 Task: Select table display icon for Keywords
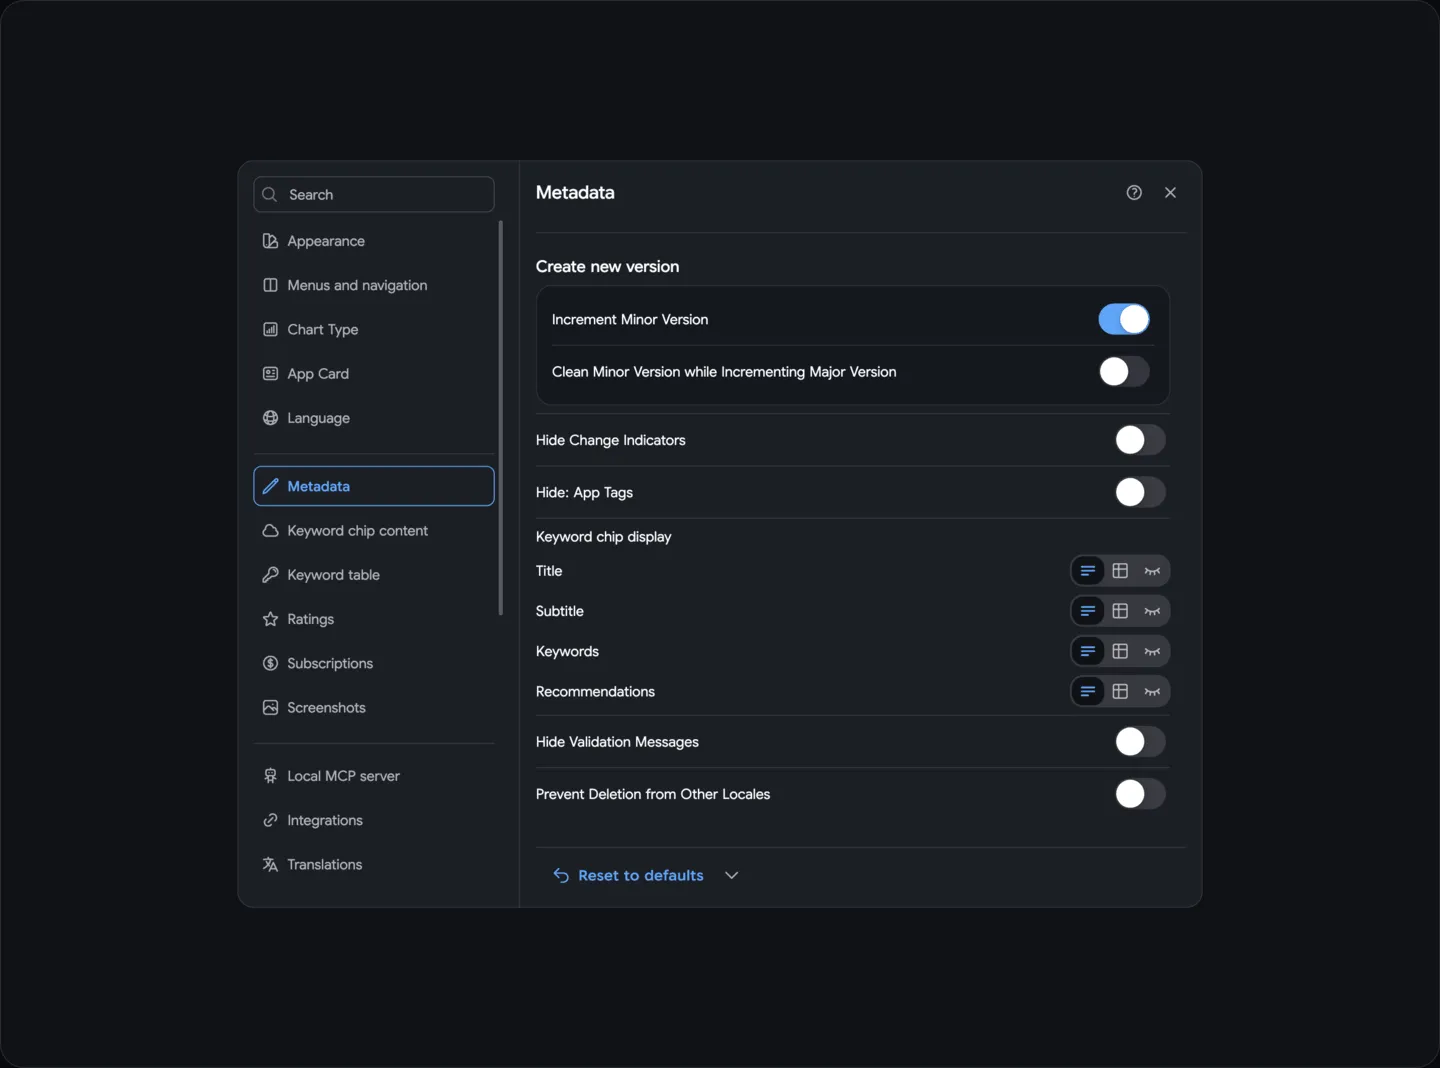coord(1120,651)
